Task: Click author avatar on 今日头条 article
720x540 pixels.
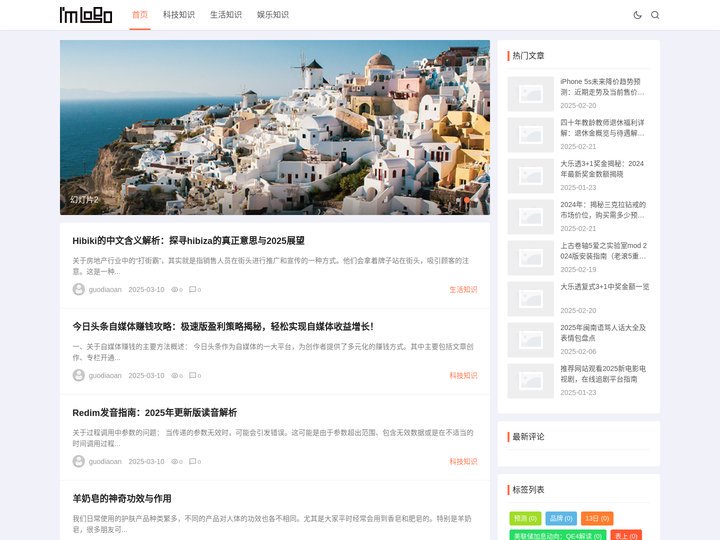Action: tap(79, 375)
